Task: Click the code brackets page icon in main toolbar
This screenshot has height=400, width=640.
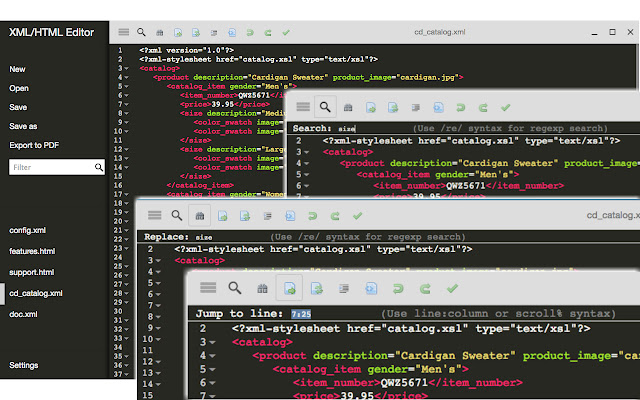Action: 232,32
